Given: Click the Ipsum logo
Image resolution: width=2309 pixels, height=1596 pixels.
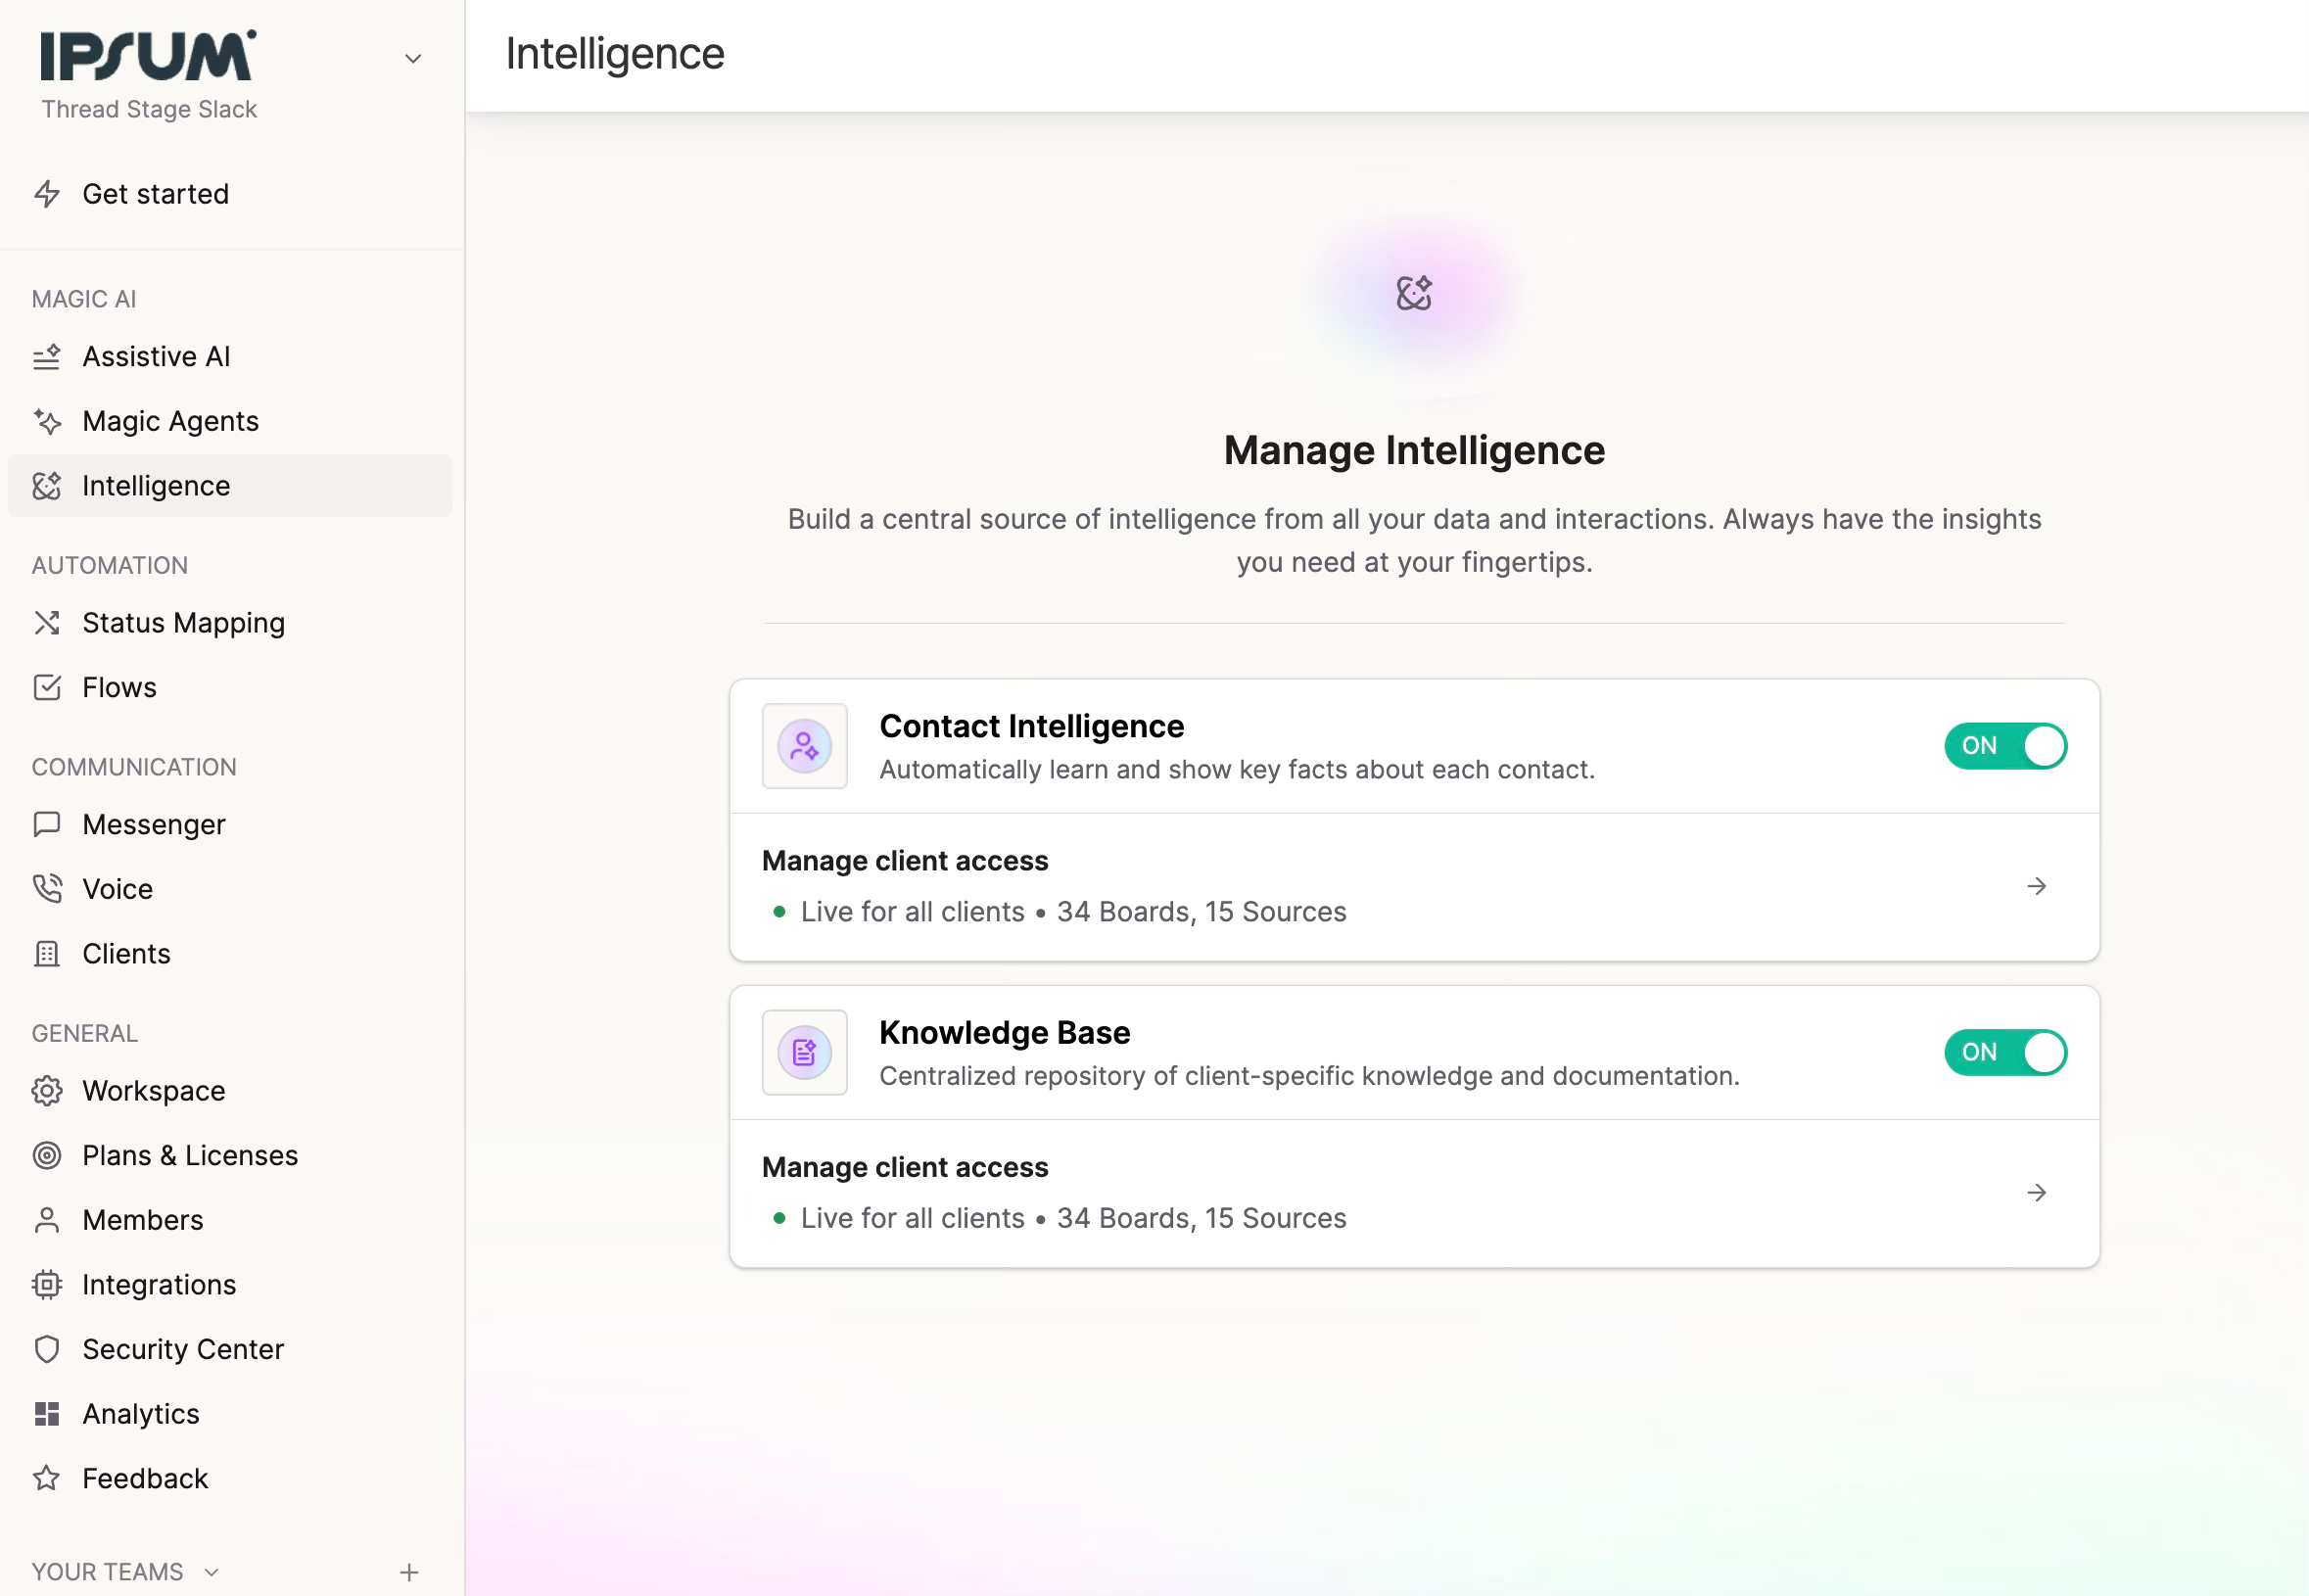Looking at the screenshot, I should pyautogui.click(x=148, y=56).
